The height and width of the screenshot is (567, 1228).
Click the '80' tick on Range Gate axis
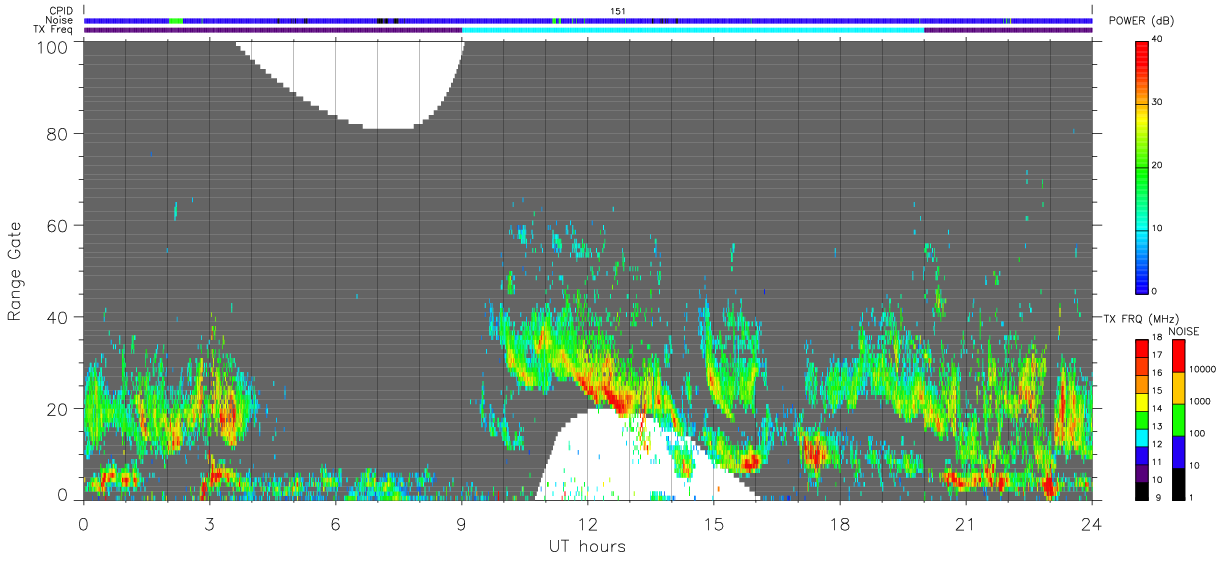pos(57,133)
